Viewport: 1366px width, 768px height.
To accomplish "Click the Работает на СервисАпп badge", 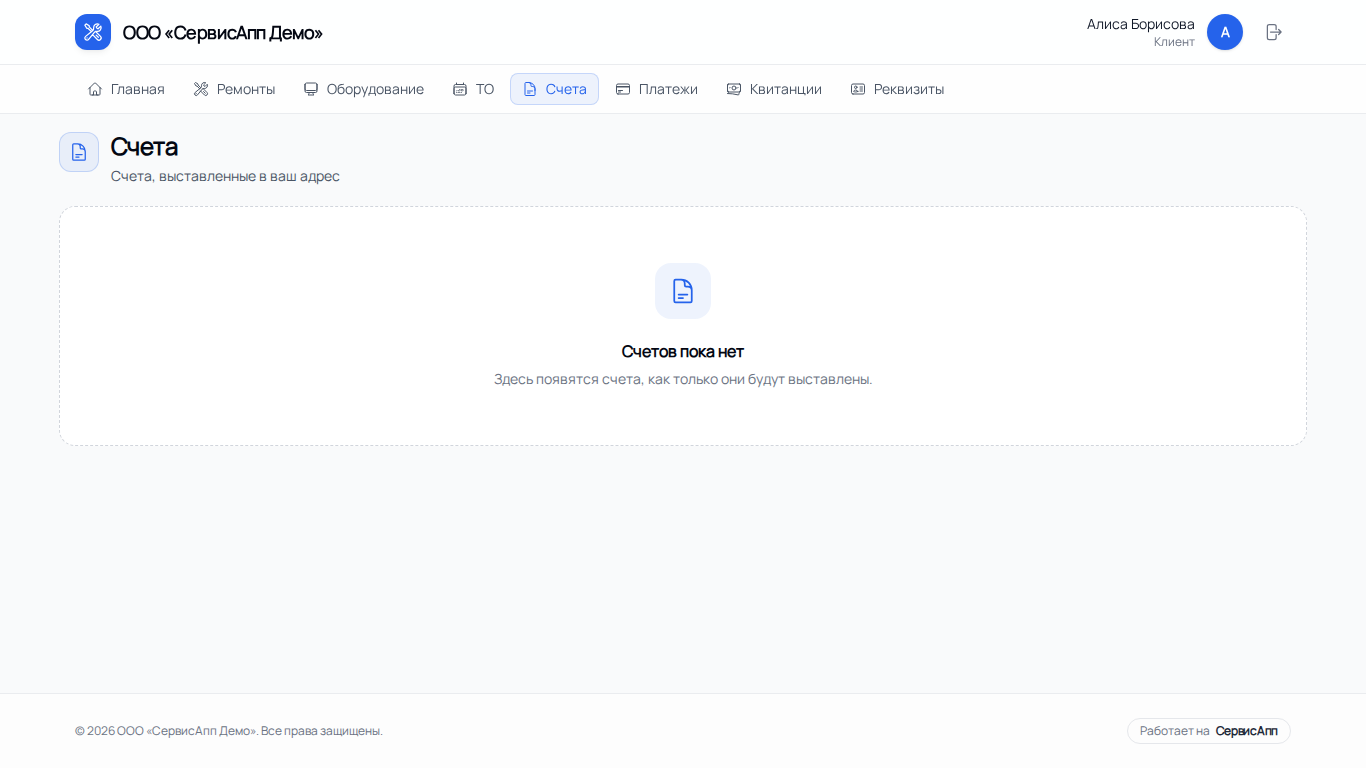I will 1209,731.
